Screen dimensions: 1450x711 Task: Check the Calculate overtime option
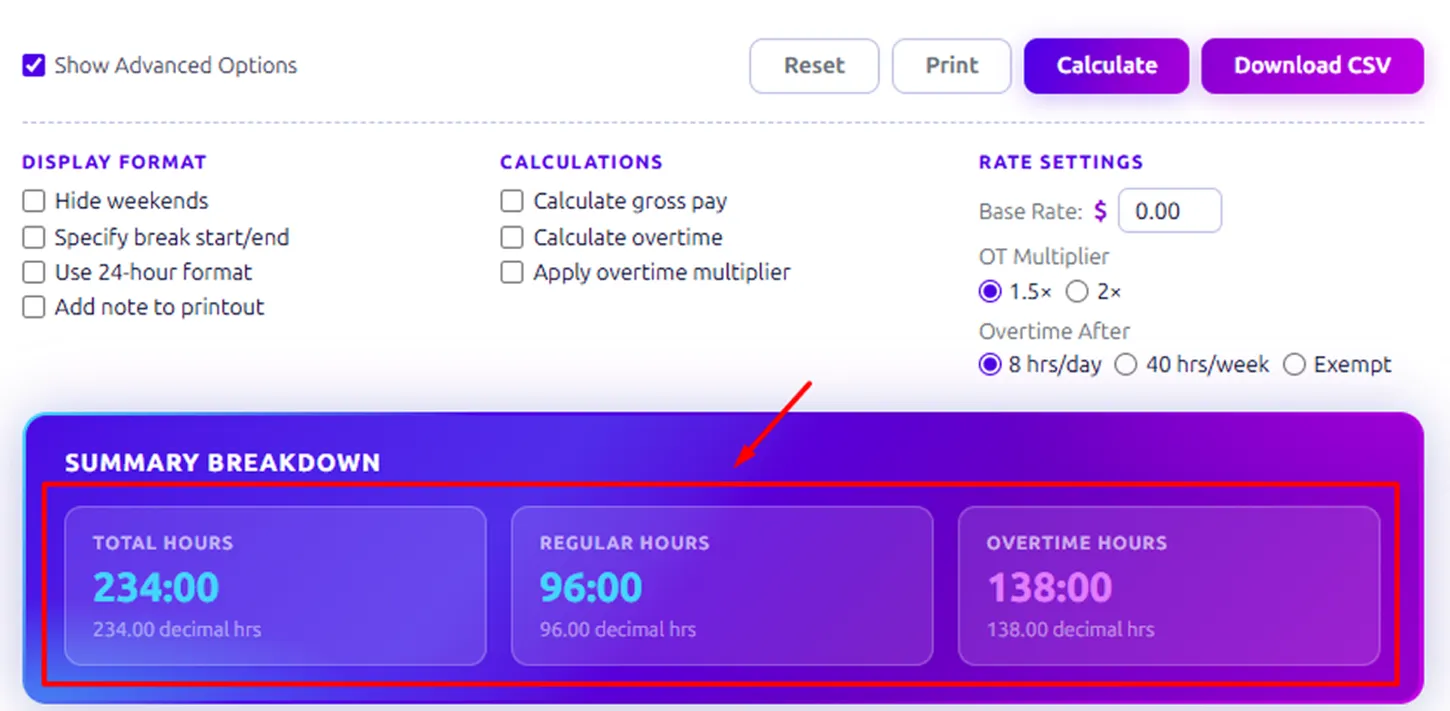[511, 237]
